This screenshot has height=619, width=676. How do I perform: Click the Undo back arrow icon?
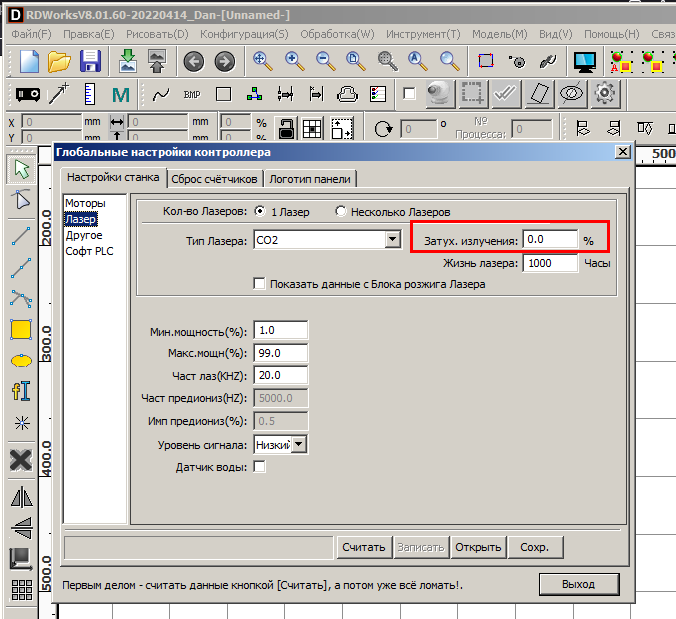[194, 62]
